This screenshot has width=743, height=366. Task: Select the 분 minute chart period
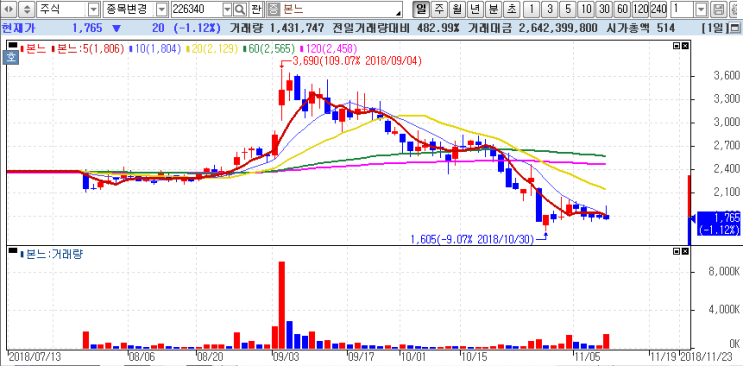coord(493,9)
